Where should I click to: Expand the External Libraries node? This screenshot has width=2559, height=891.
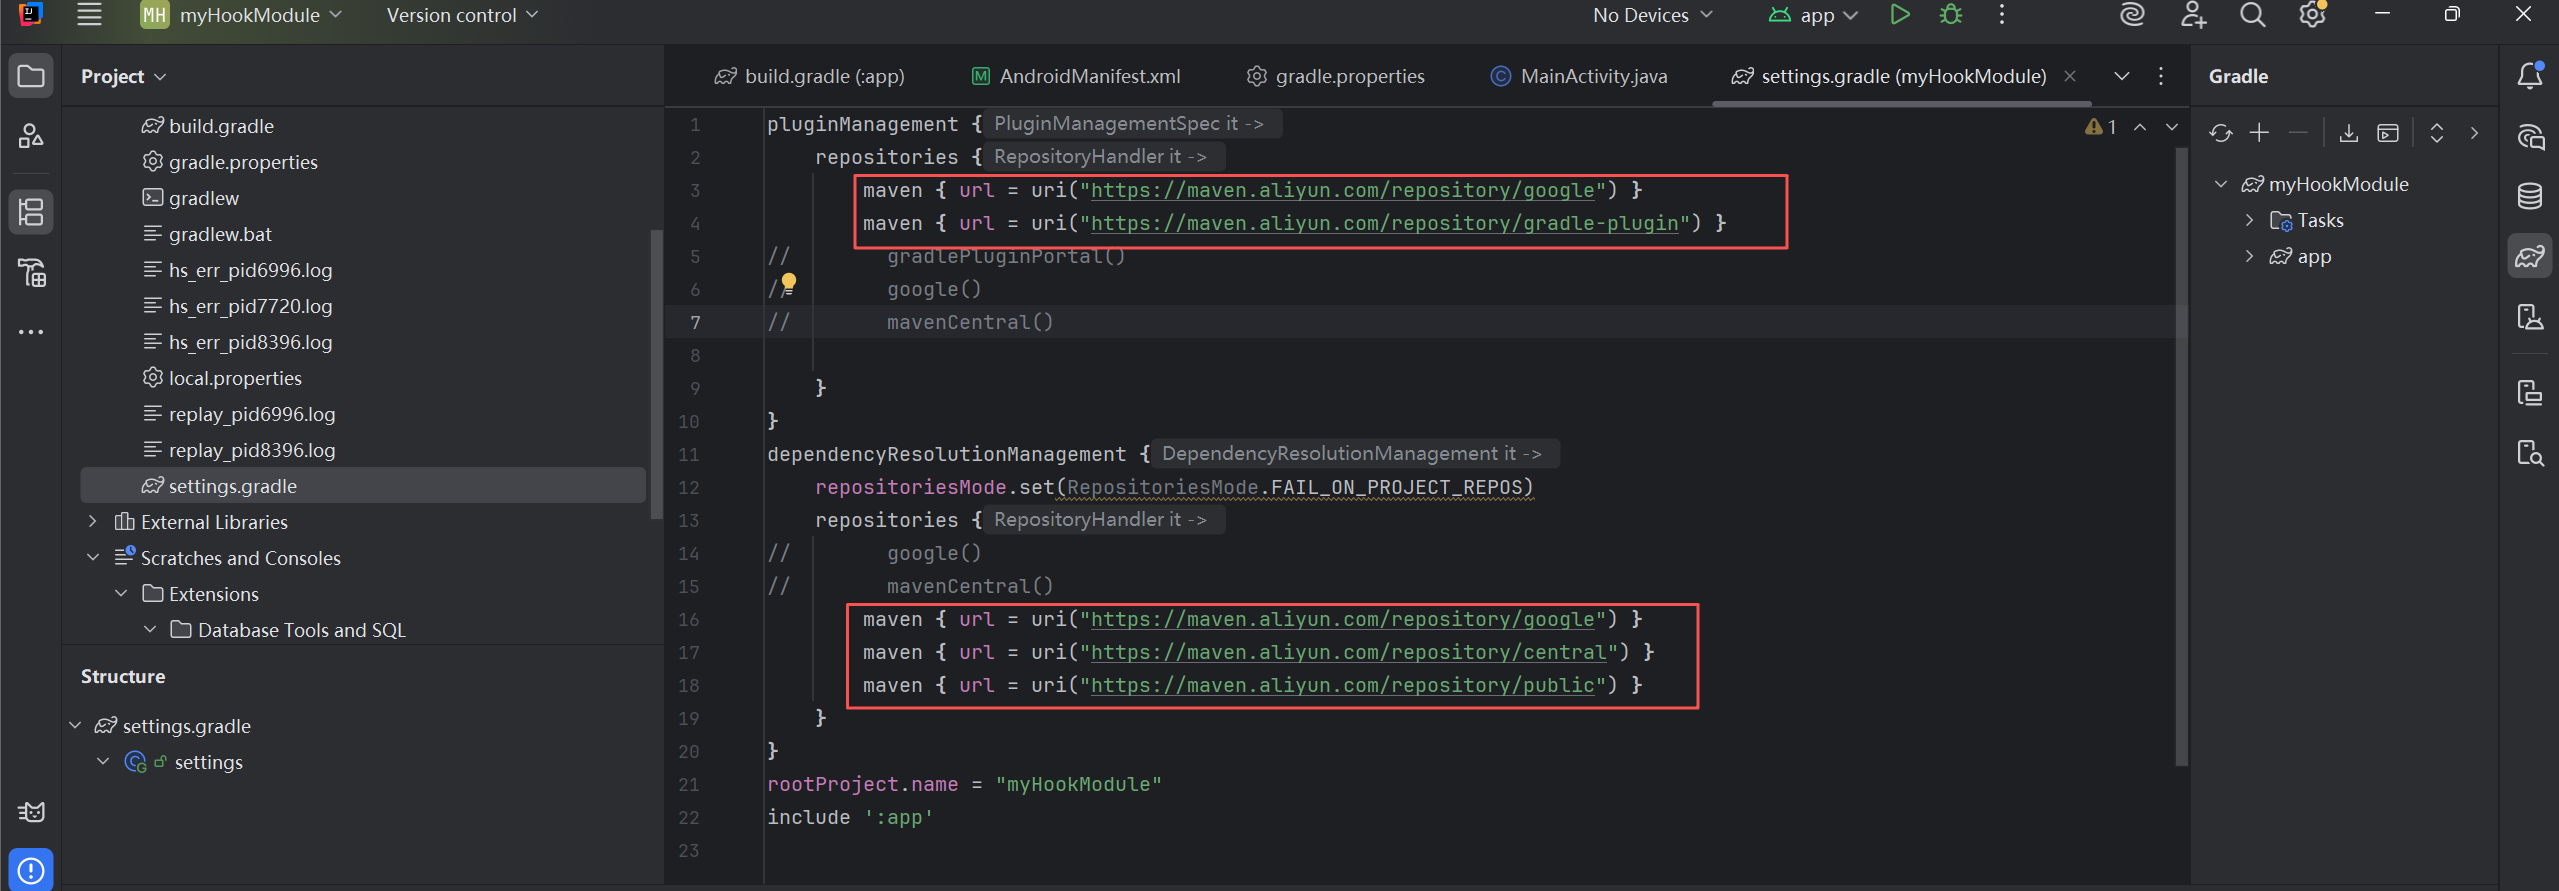click(x=92, y=521)
